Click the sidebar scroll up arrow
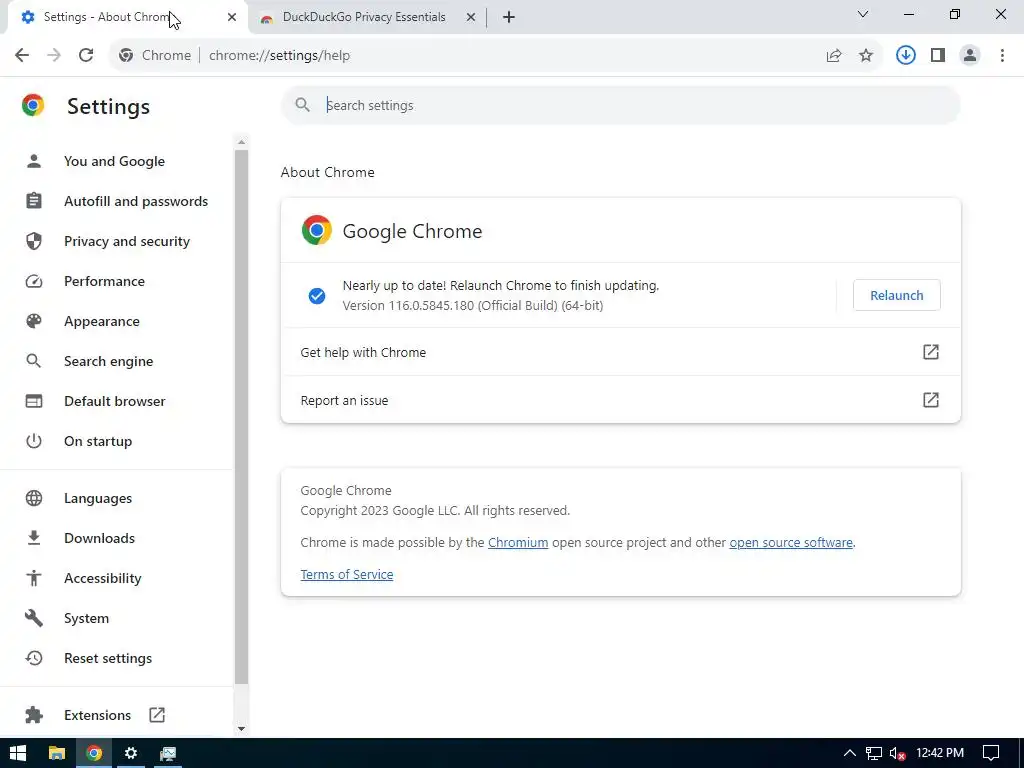The width and height of the screenshot is (1024, 768). pyautogui.click(x=242, y=142)
